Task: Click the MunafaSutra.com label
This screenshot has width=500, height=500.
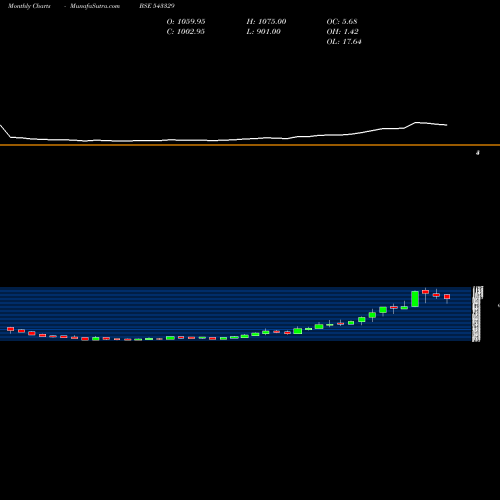Action: point(95,6)
